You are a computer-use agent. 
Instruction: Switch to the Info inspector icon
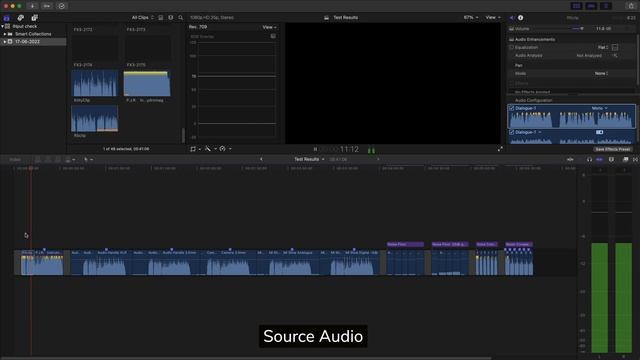click(x=520, y=18)
